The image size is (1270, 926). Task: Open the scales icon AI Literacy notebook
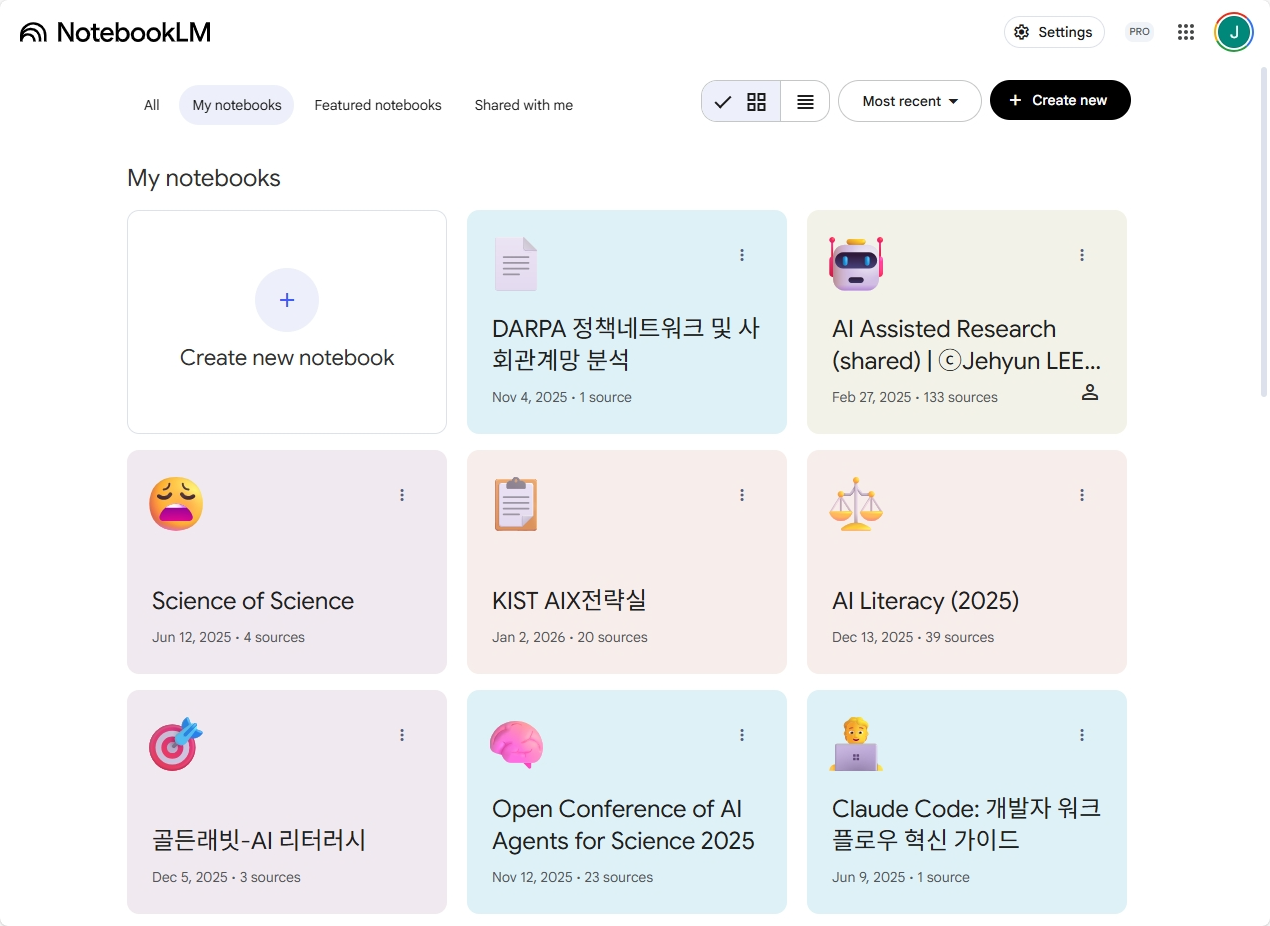(856, 504)
